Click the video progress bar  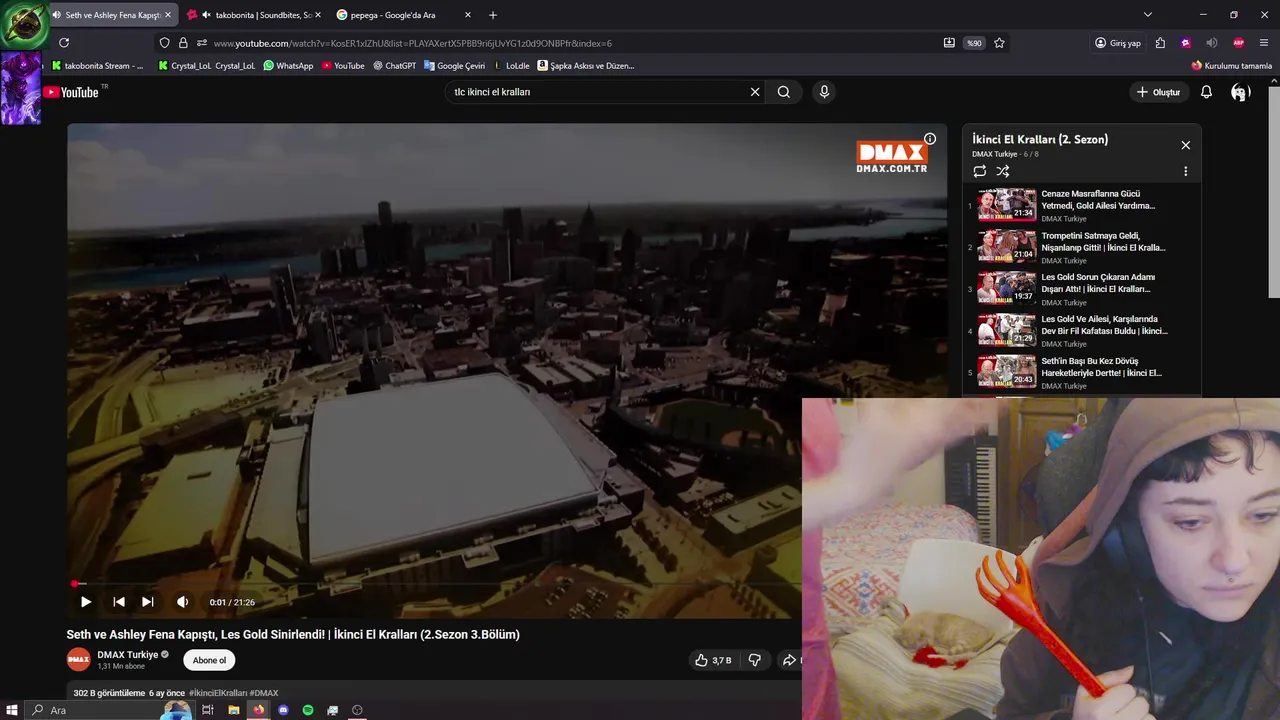(x=435, y=583)
